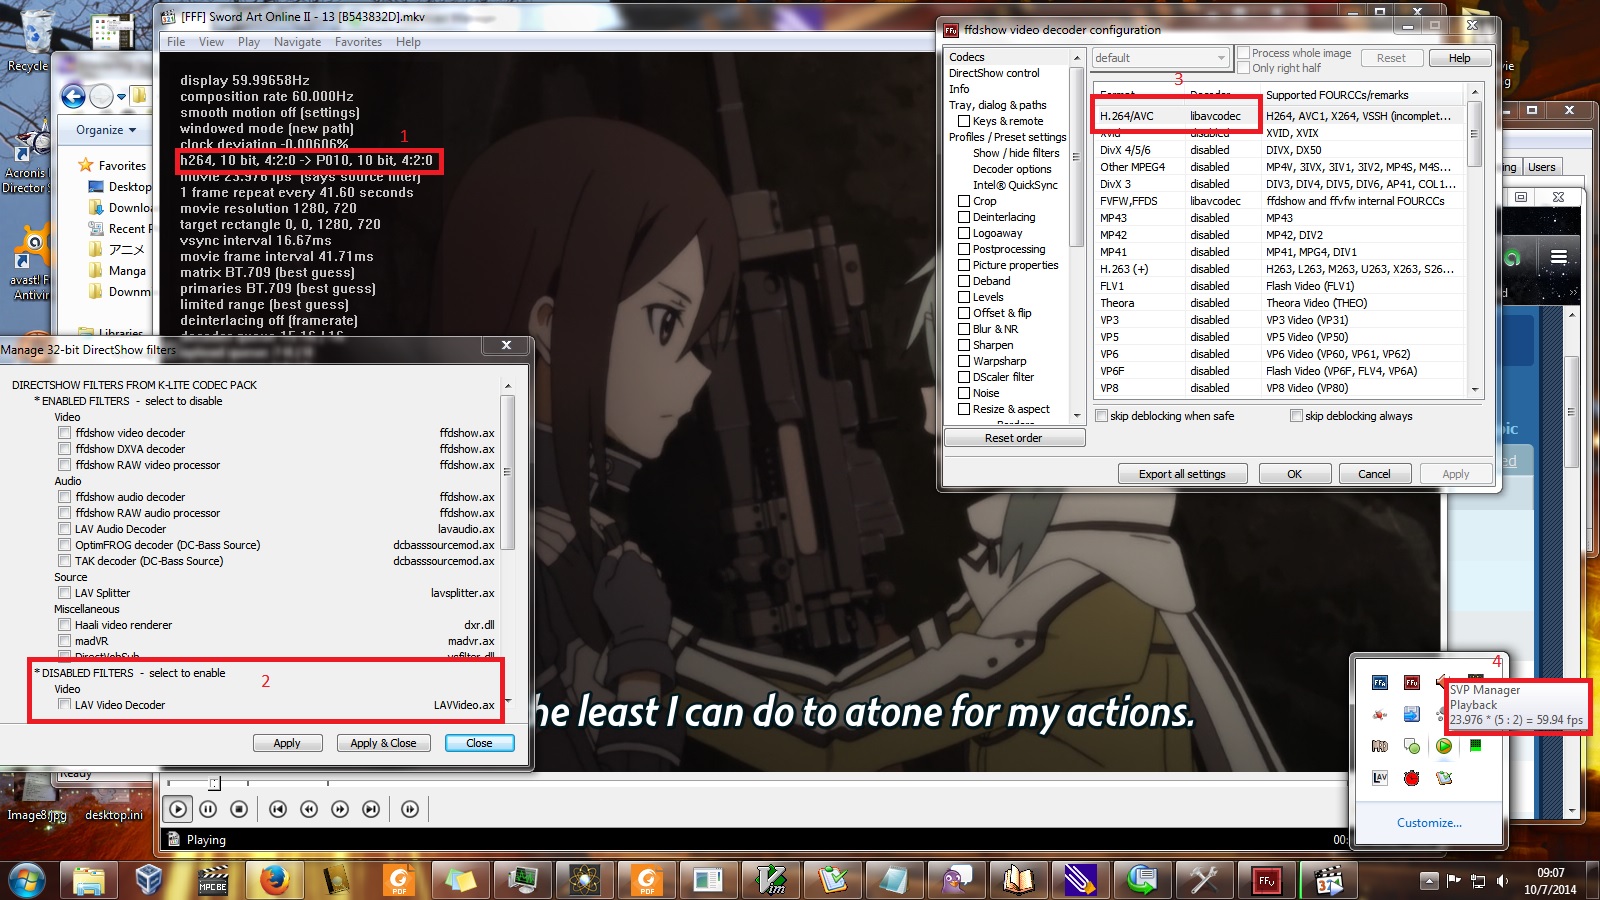The height and width of the screenshot is (900, 1600).
Task: Open the 'default' preset dropdown
Action: tap(1160, 58)
